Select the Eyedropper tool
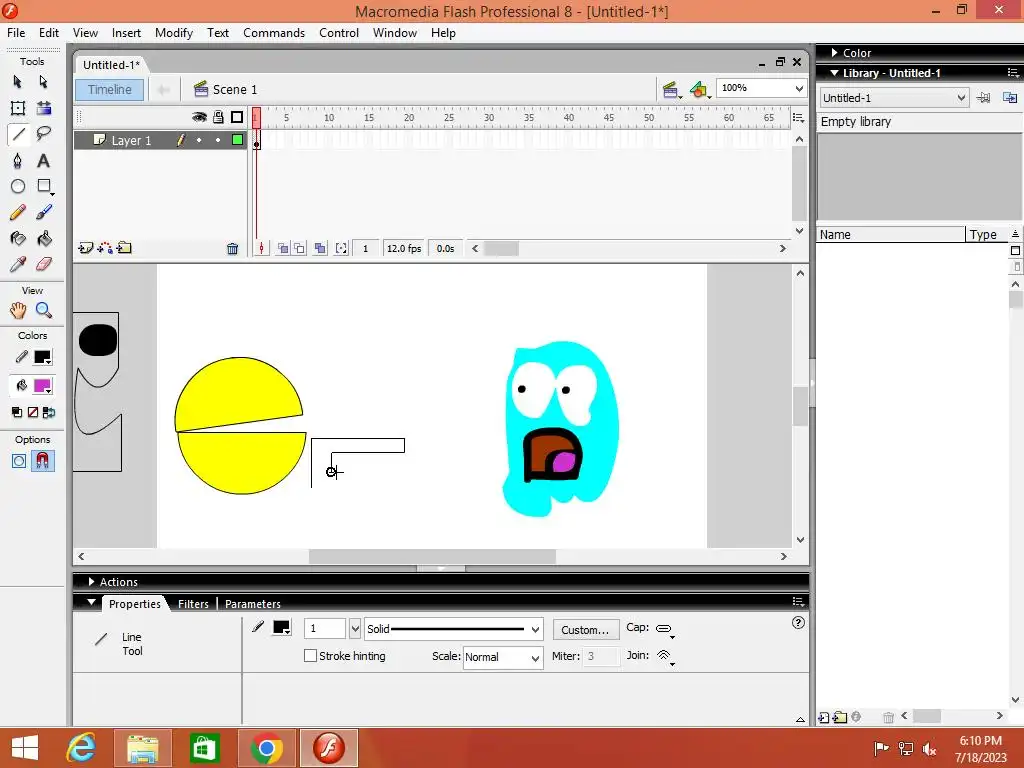 coord(18,264)
